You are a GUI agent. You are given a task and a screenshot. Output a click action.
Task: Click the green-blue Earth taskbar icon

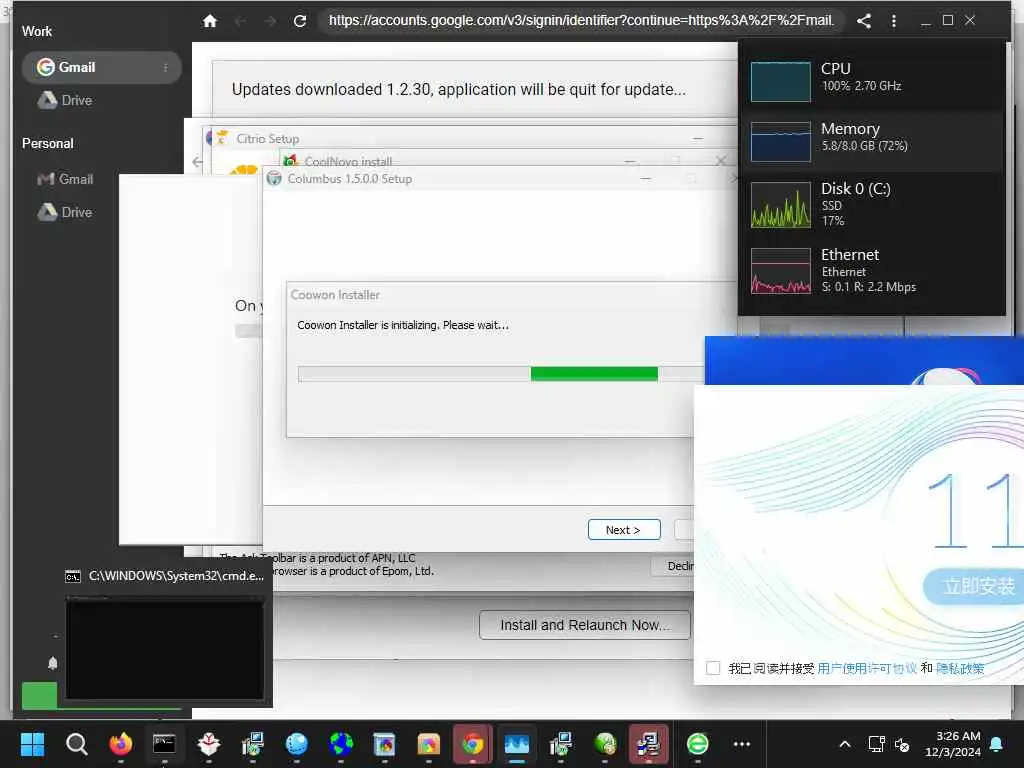[x=340, y=744]
